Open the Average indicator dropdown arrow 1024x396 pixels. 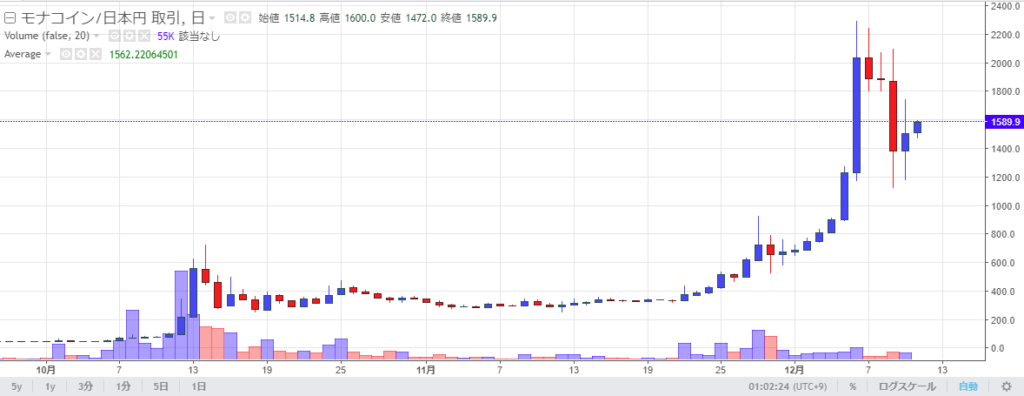click(x=48, y=55)
